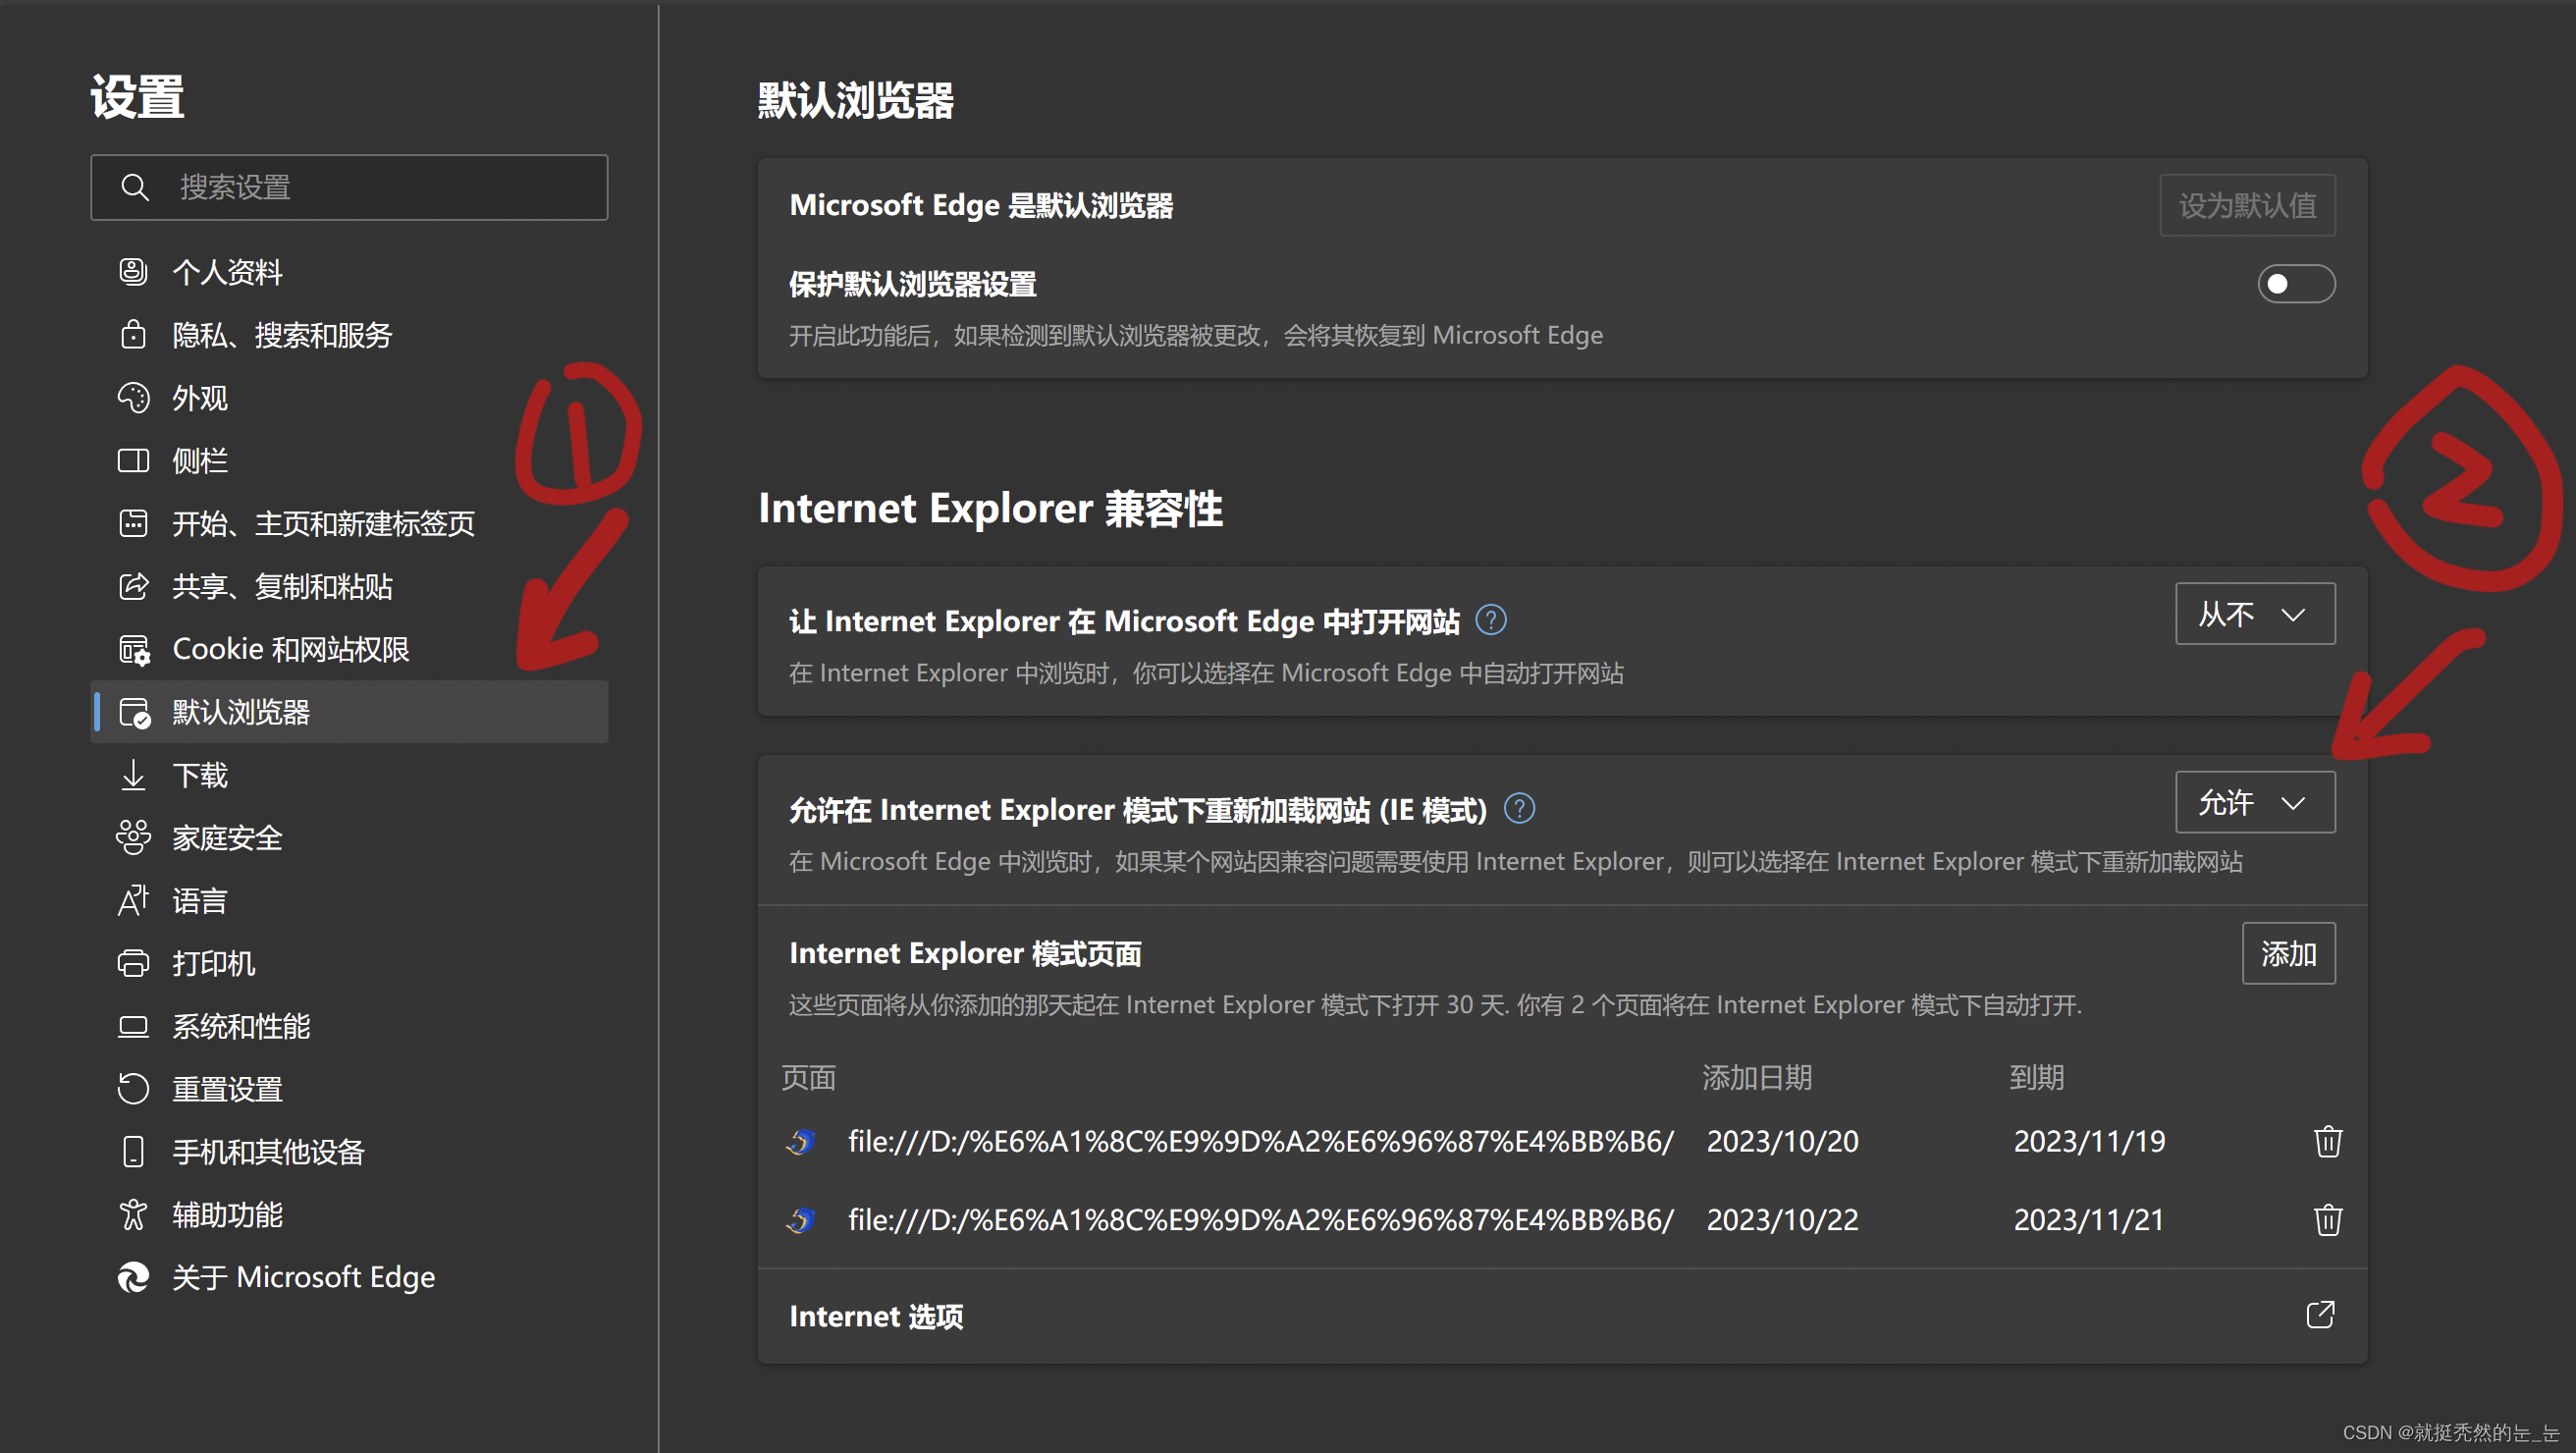Open the 从不 dropdown
Image resolution: width=2576 pixels, height=1453 pixels.
pos(2254,614)
